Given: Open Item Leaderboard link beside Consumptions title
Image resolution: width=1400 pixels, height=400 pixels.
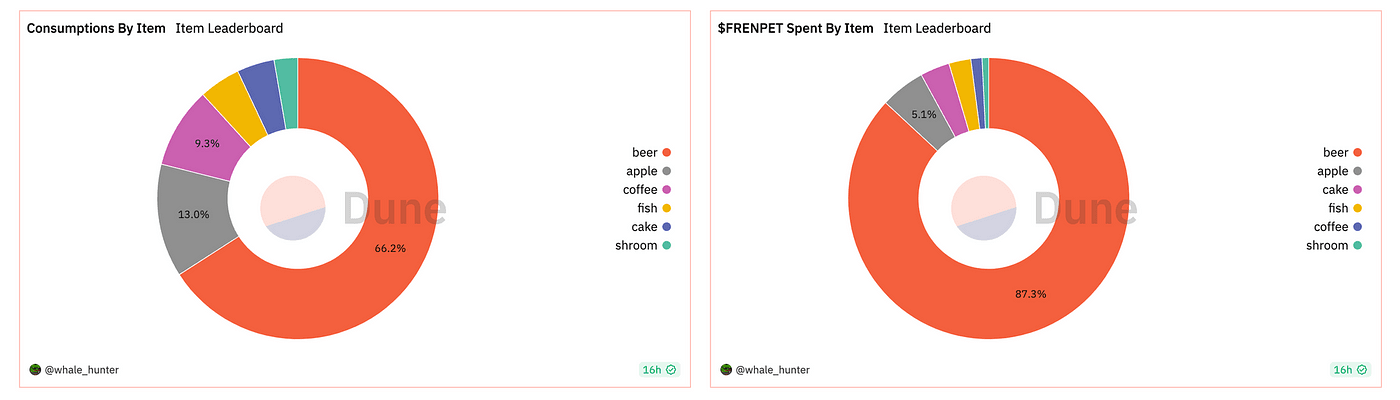Looking at the screenshot, I should 229,29.
